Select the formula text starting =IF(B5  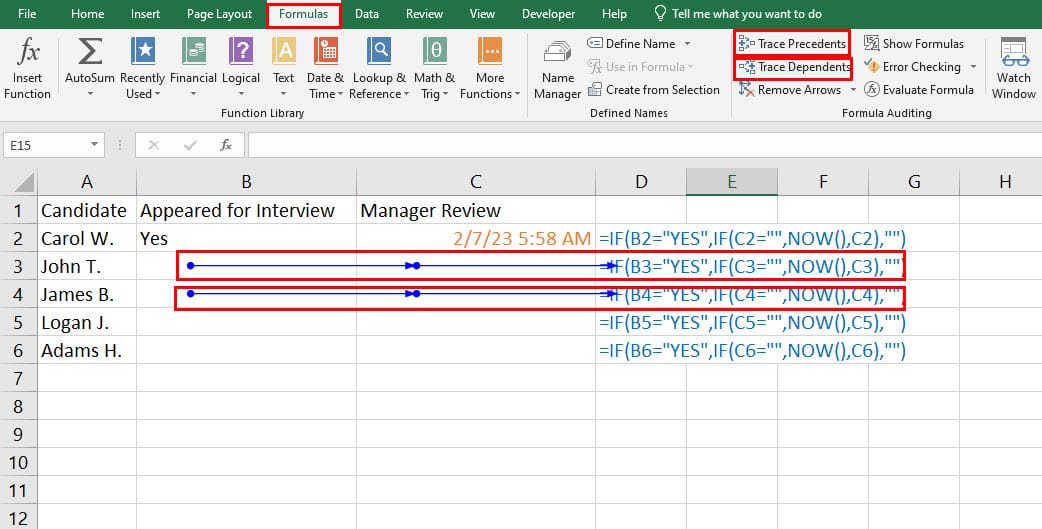[752, 322]
